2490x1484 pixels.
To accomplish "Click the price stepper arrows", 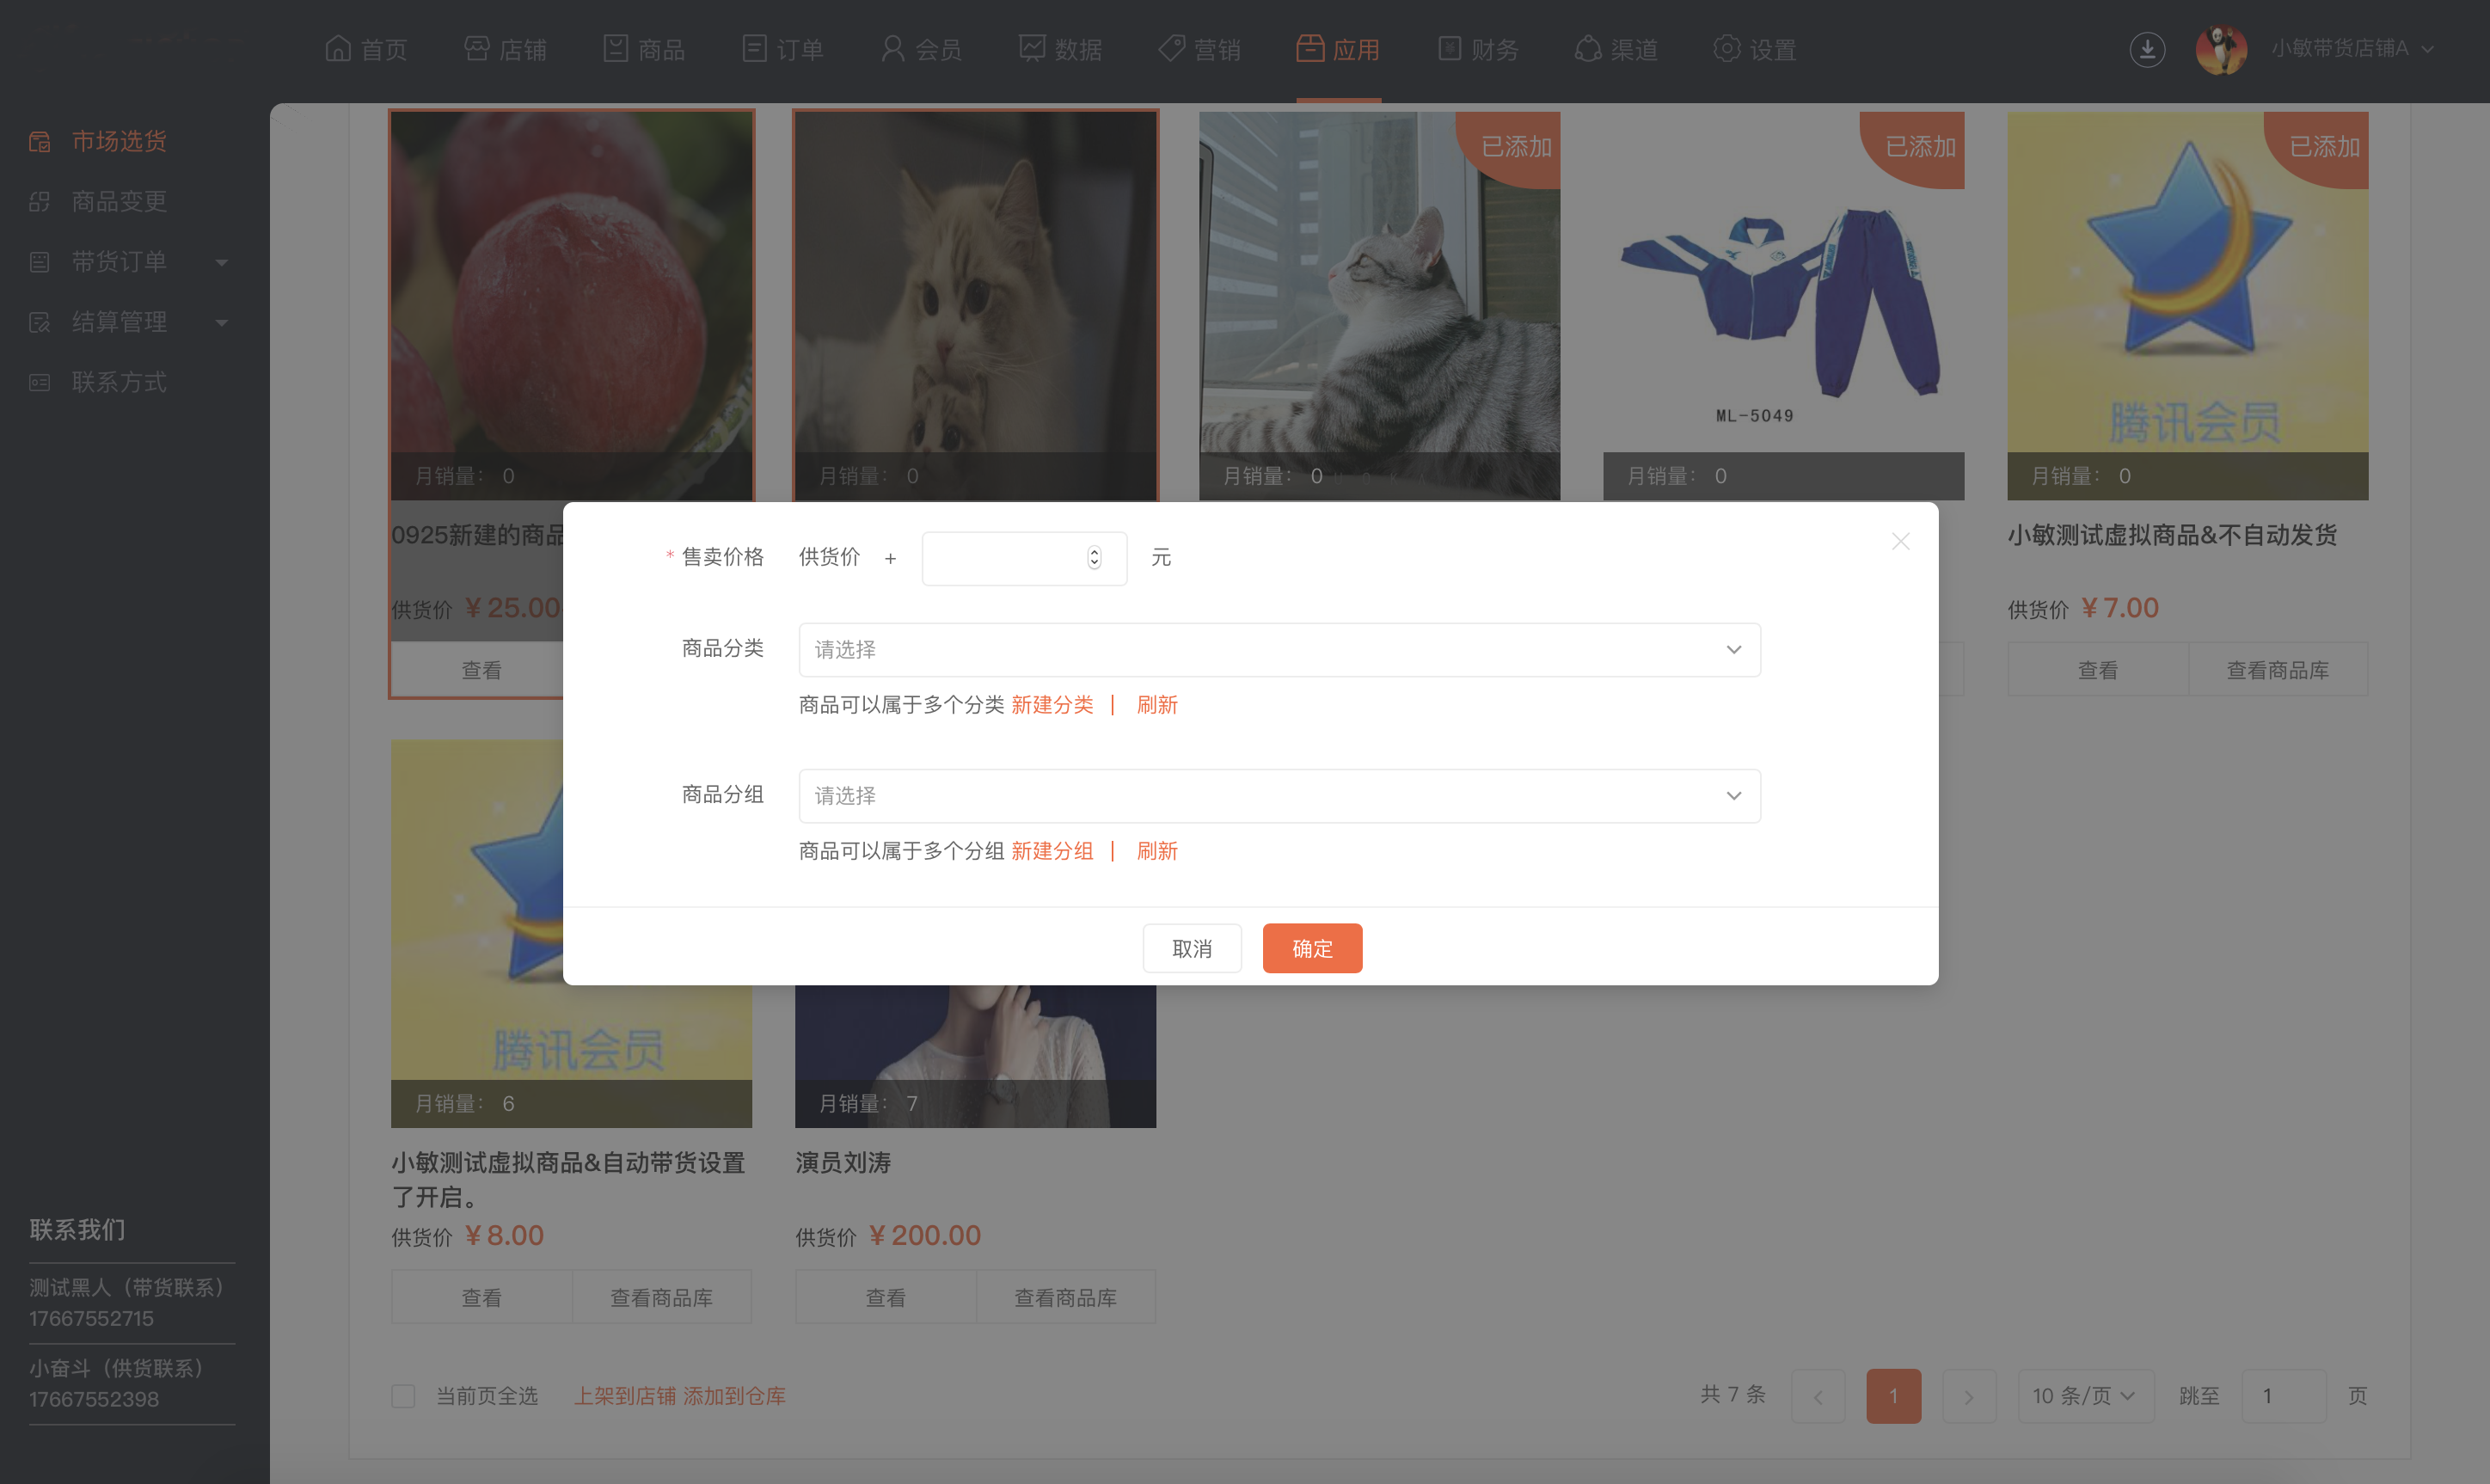I will 1094,558.
